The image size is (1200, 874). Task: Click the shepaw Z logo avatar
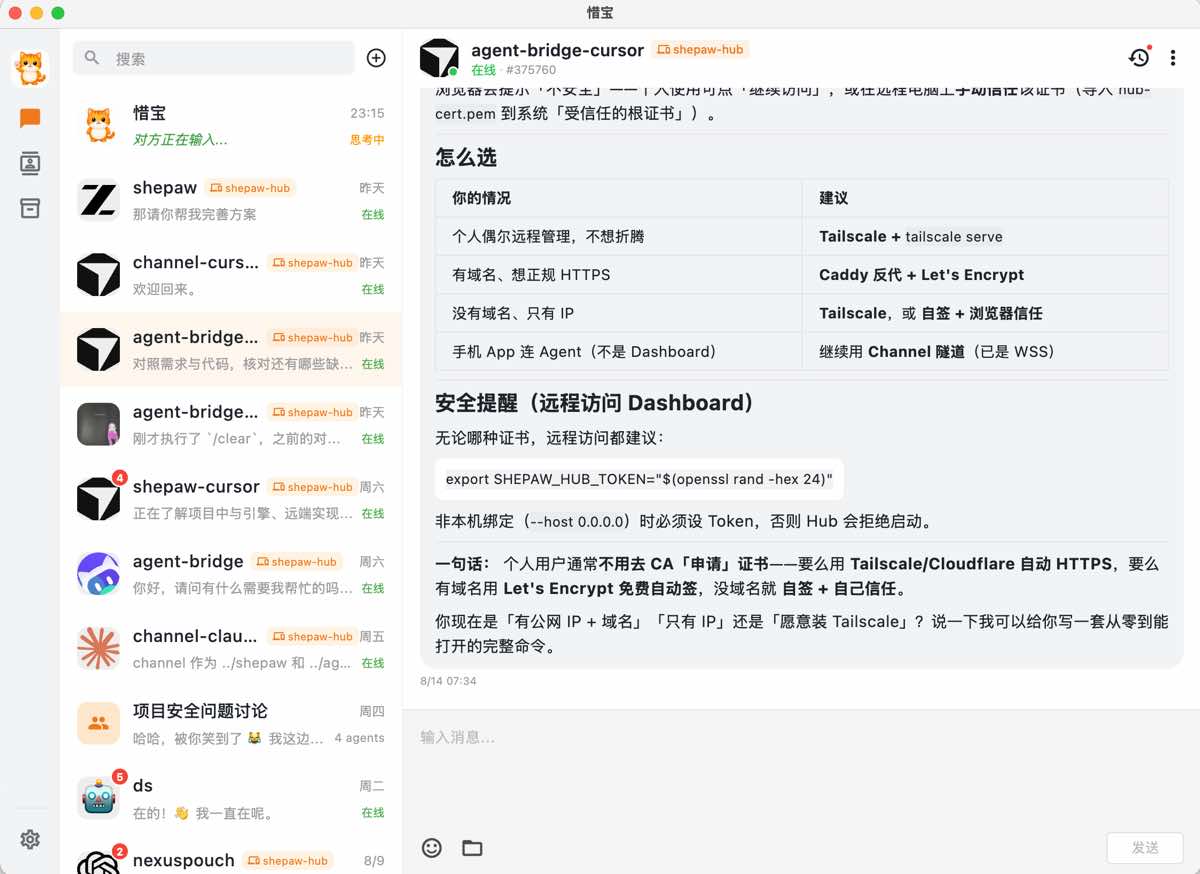pos(99,200)
